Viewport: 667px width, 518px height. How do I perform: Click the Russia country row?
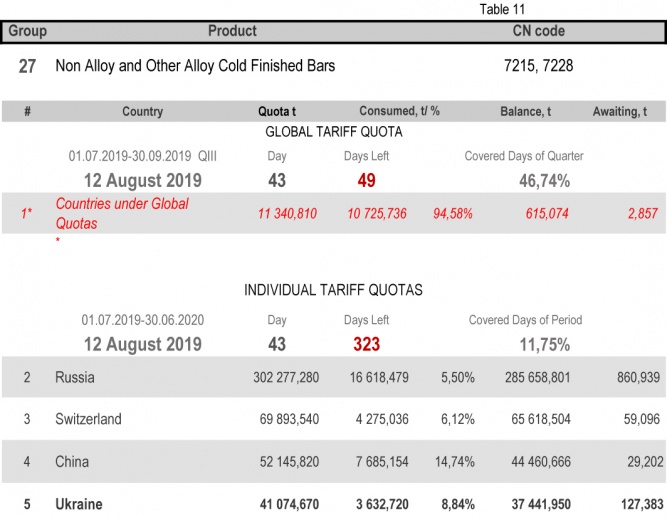click(76, 378)
